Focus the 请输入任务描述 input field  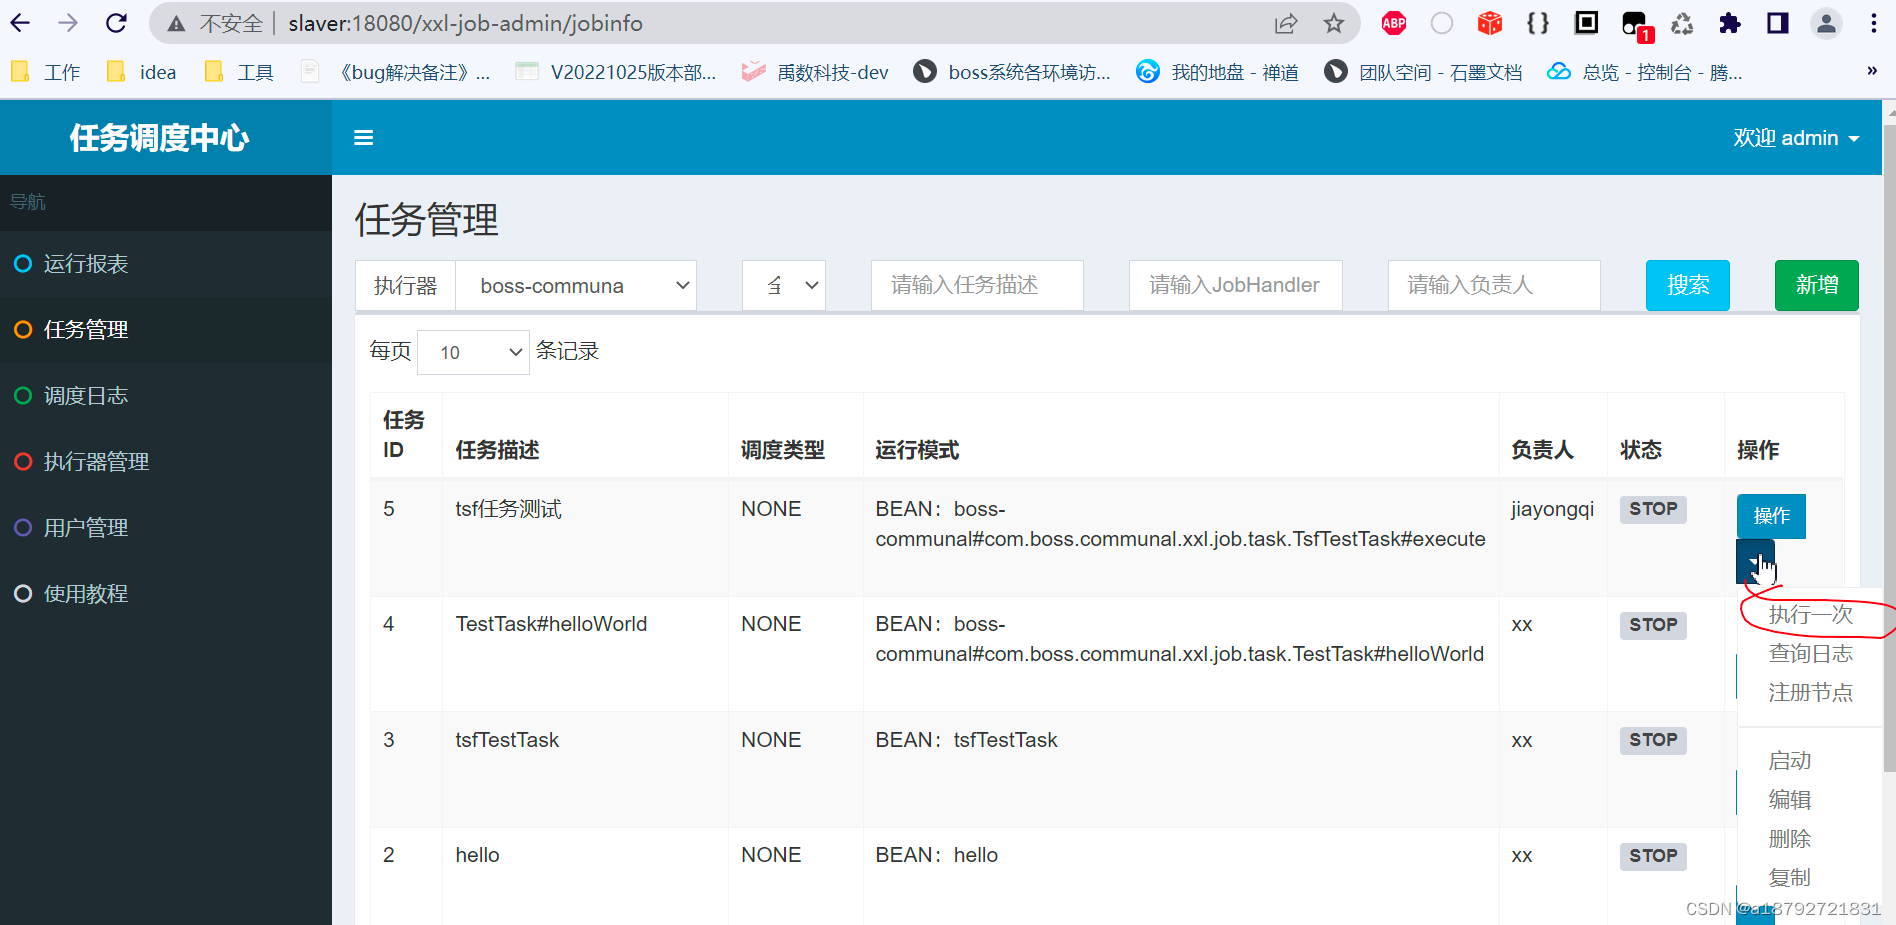[x=977, y=286]
